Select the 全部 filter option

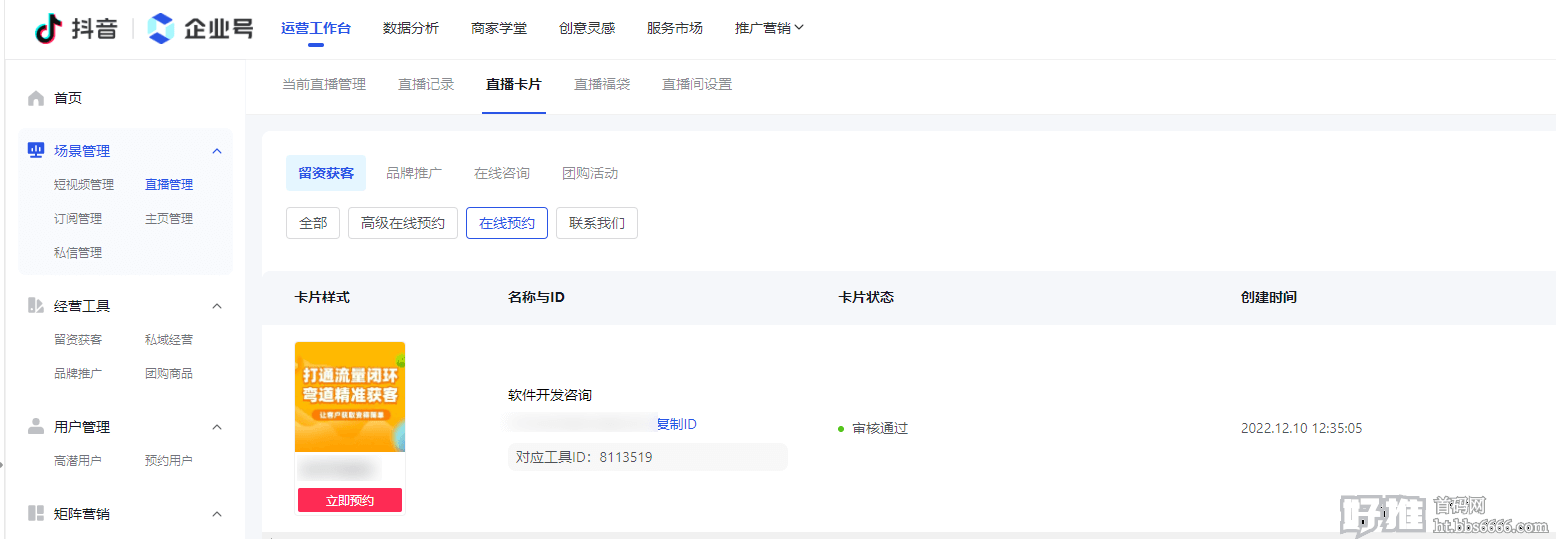pos(313,223)
